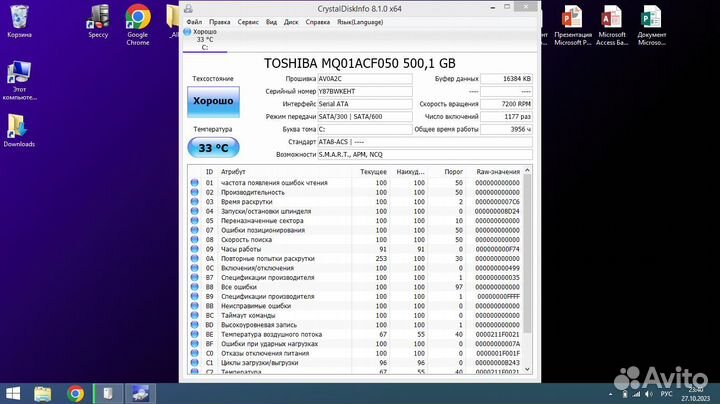Click the CrystalDiskInfo title bar app icon

pyautogui.click(x=188, y=8)
